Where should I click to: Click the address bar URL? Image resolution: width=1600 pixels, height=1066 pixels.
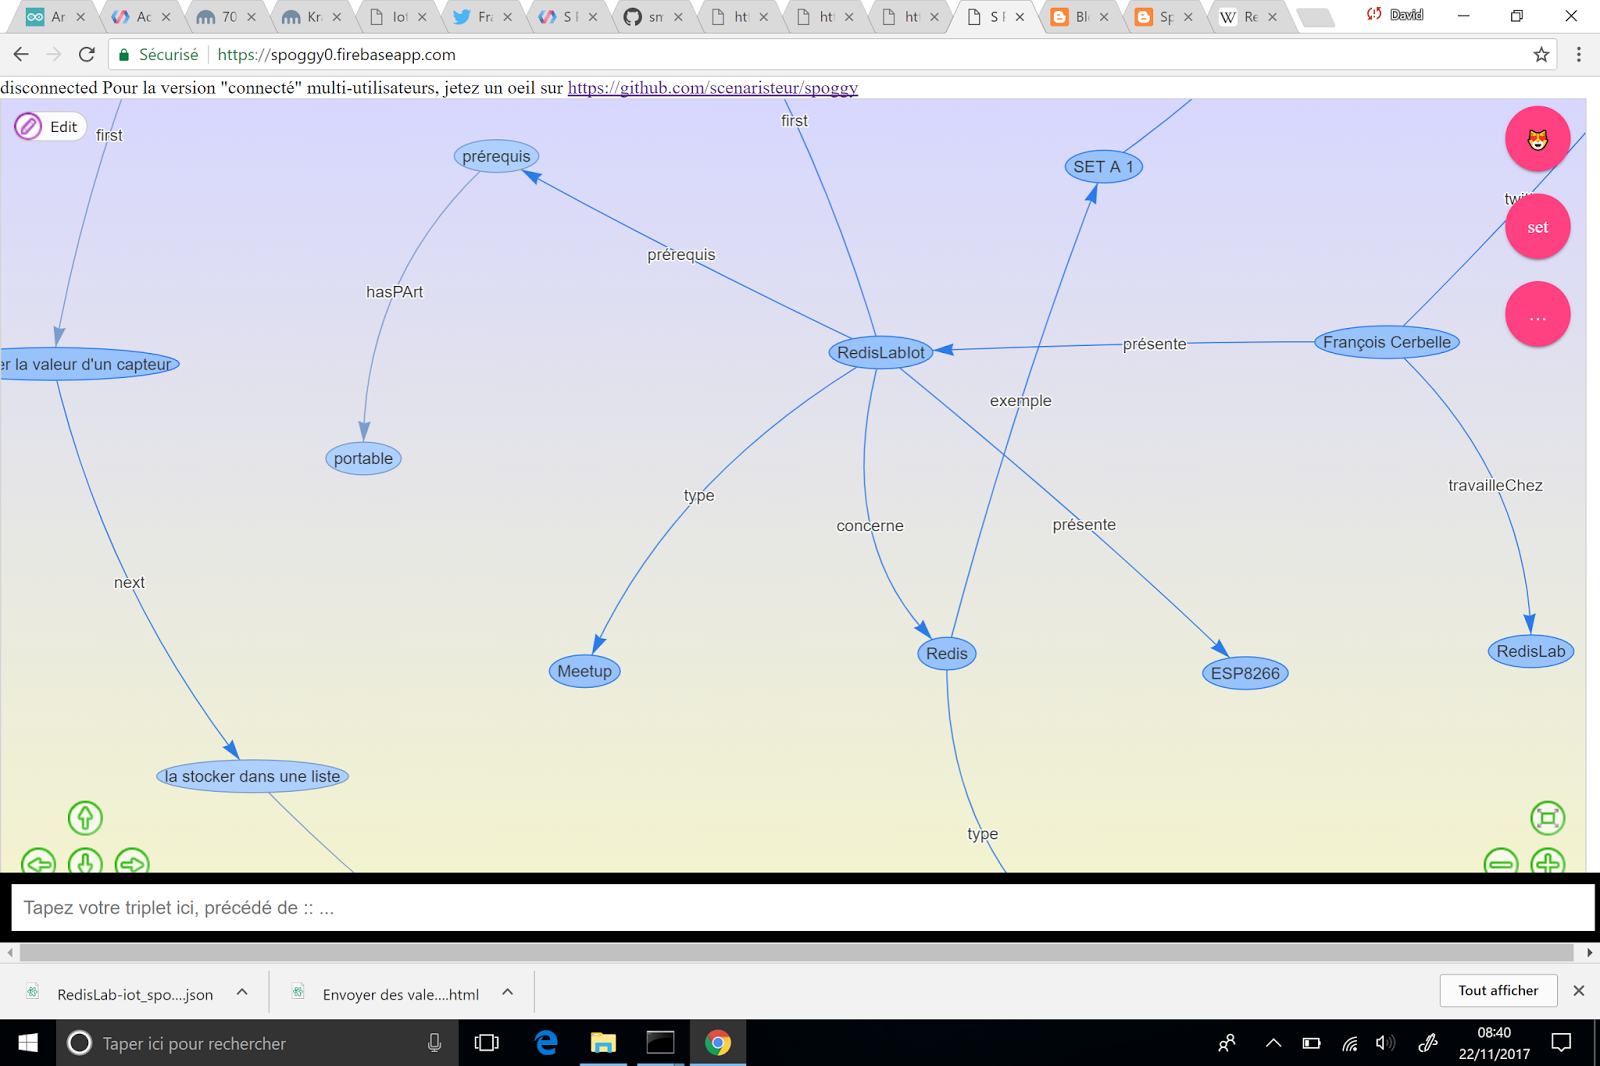(x=336, y=55)
